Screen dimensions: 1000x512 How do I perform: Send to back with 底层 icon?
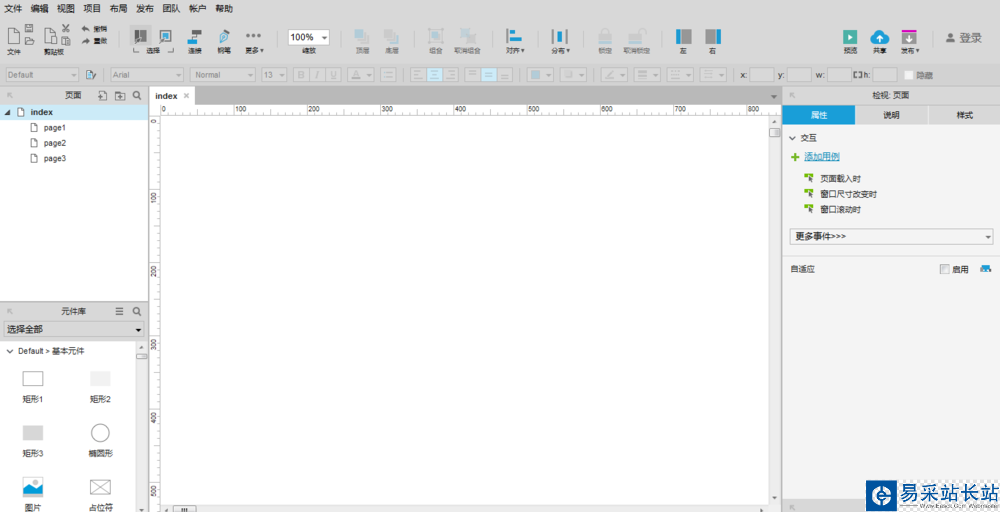coord(391,36)
